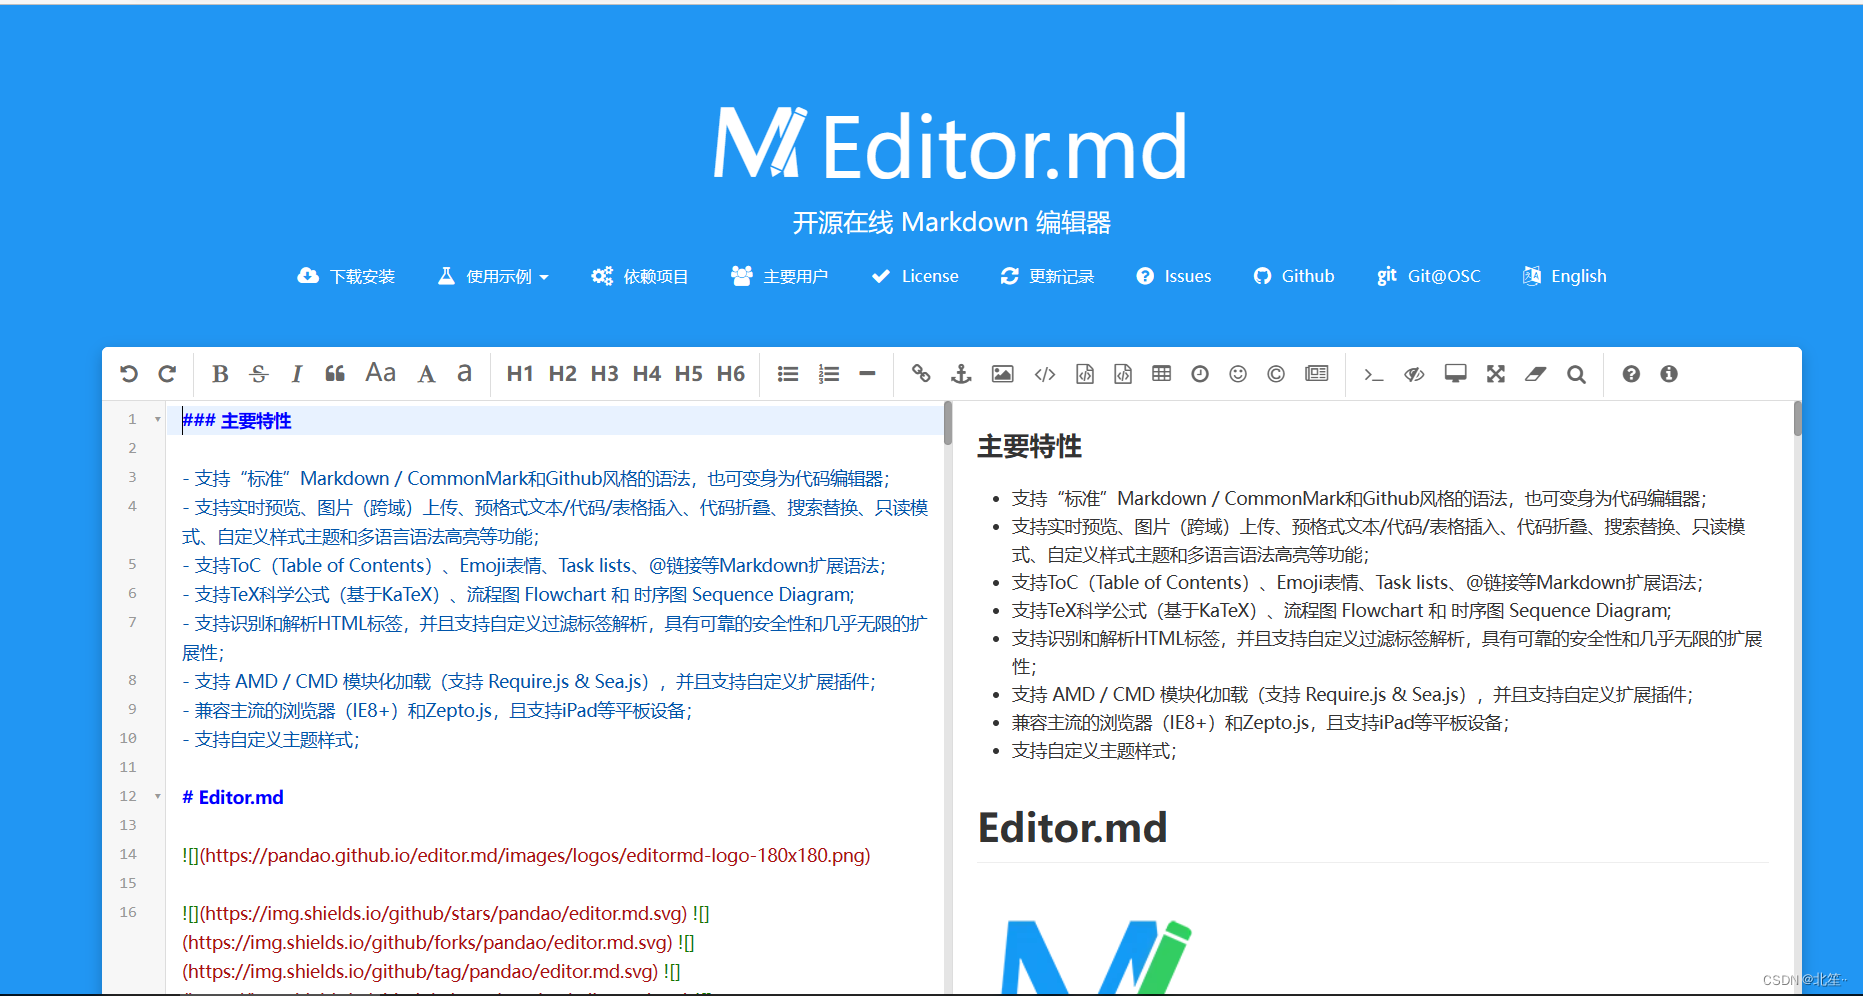The width and height of the screenshot is (1863, 996).
Task: Open the help dialog
Action: coord(1631,374)
